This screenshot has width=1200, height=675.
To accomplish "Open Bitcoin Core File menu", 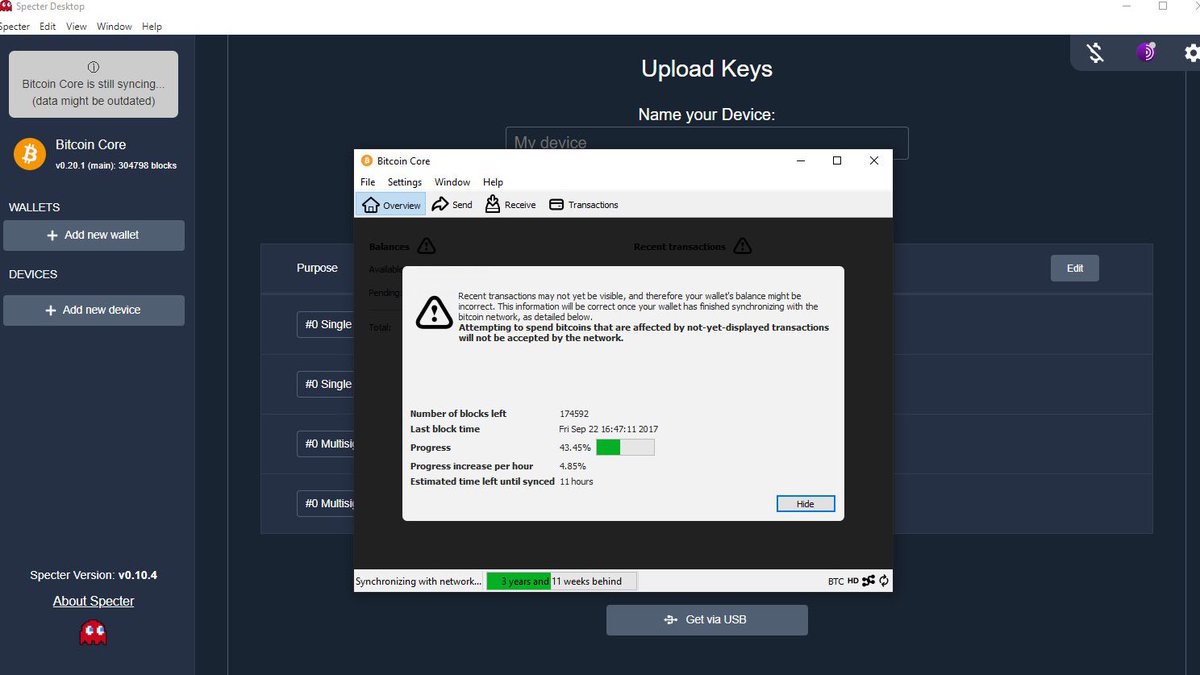I will pyautogui.click(x=368, y=182).
